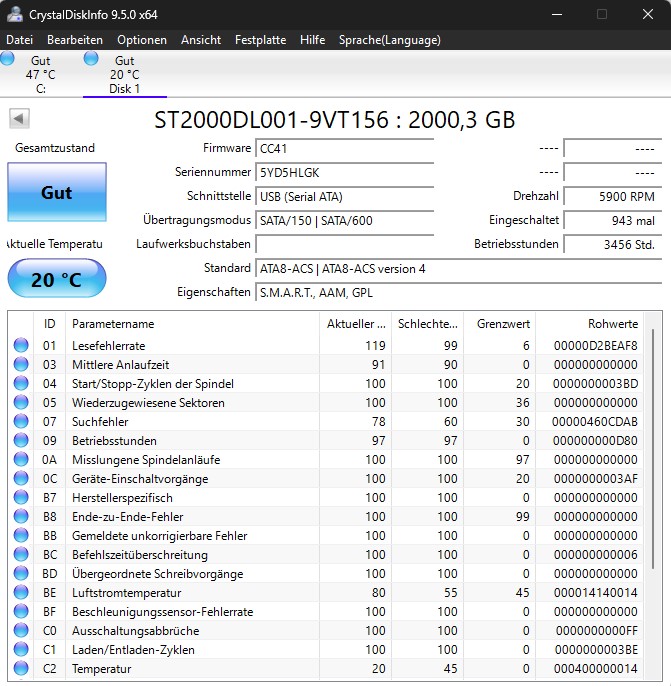This screenshot has height=686, width=671.
Task: Click status orb of Luftstromtemperatur row
Action: coord(21,592)
